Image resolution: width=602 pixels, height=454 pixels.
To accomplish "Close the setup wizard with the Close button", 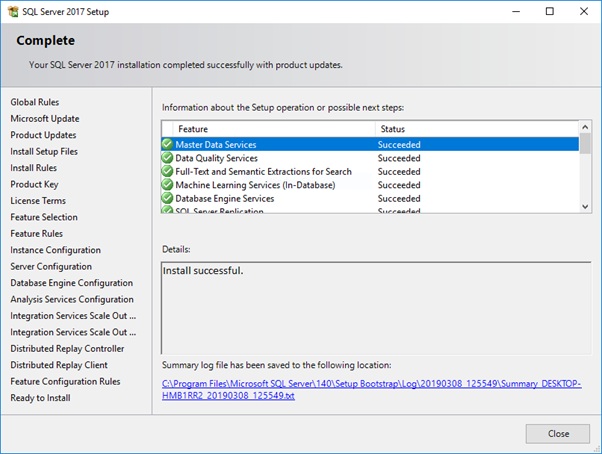I will 557,434.
